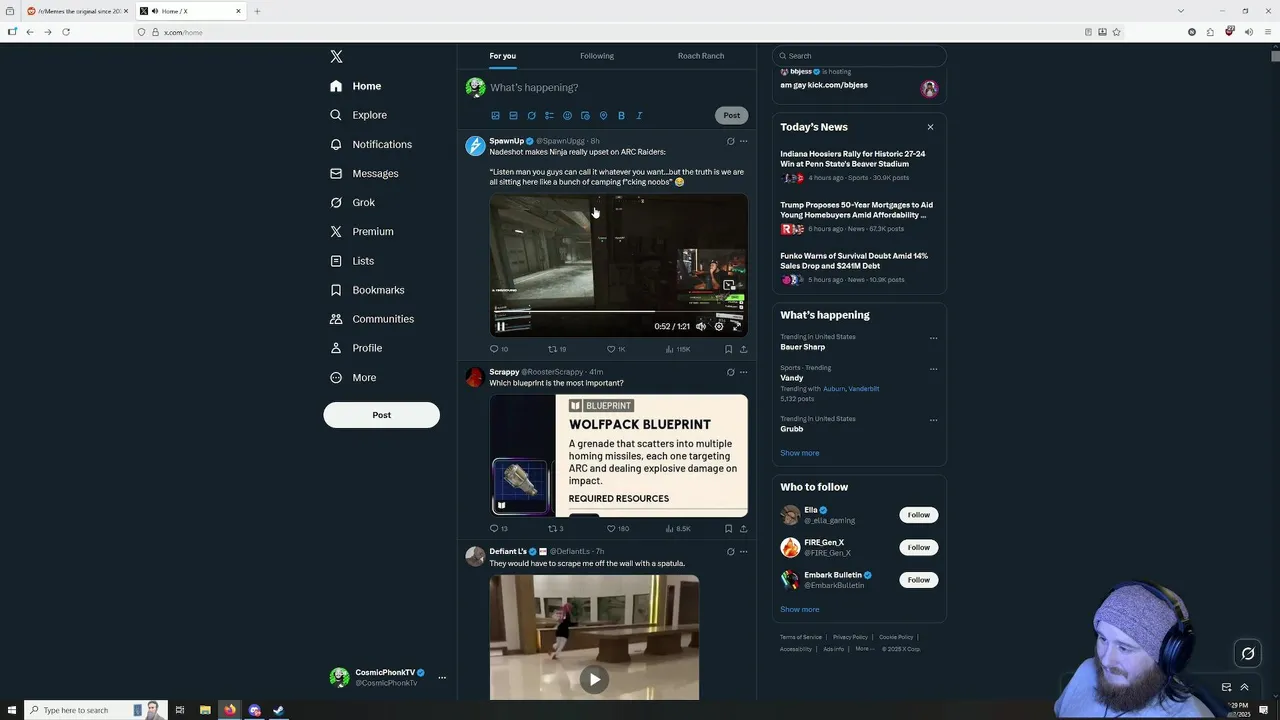
Task: Open Bauer Sharp trend options menu
Action: click(933, 338)
